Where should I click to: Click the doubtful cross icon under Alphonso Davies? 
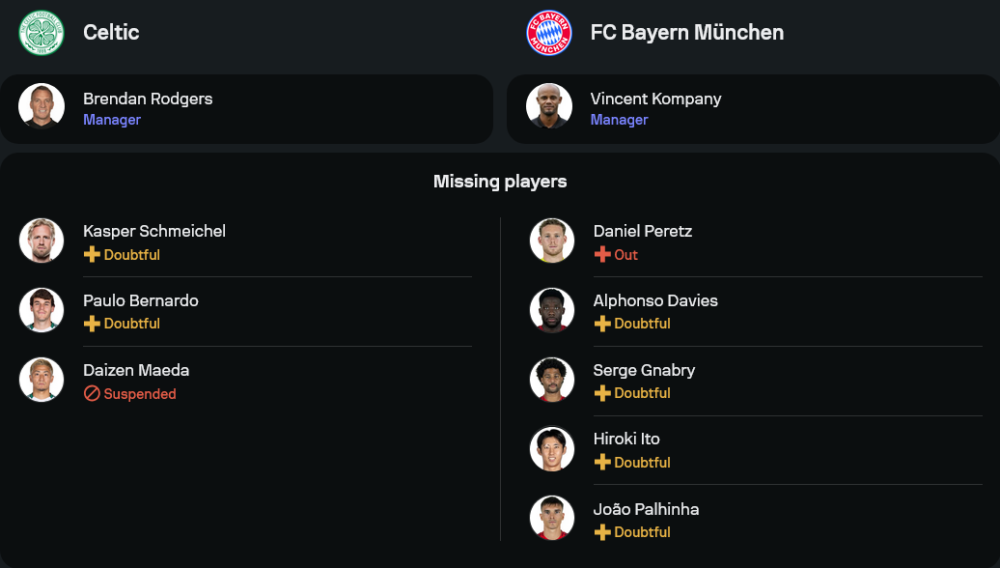click(x=602, y=324)
